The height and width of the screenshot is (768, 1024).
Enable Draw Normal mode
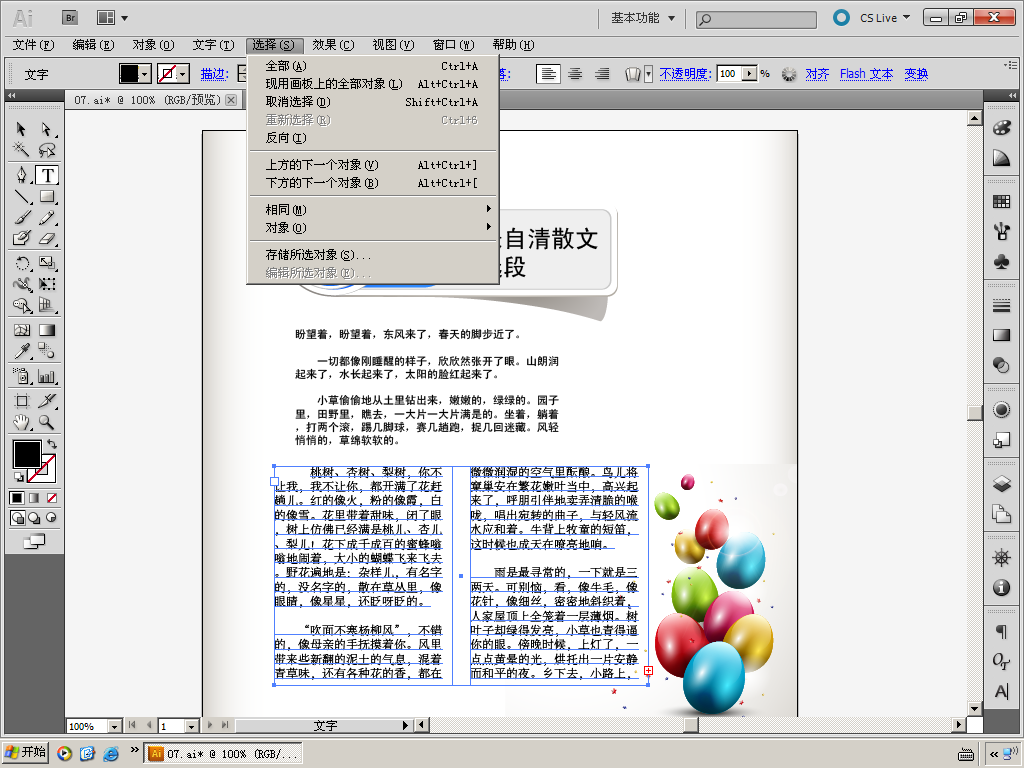18,518
